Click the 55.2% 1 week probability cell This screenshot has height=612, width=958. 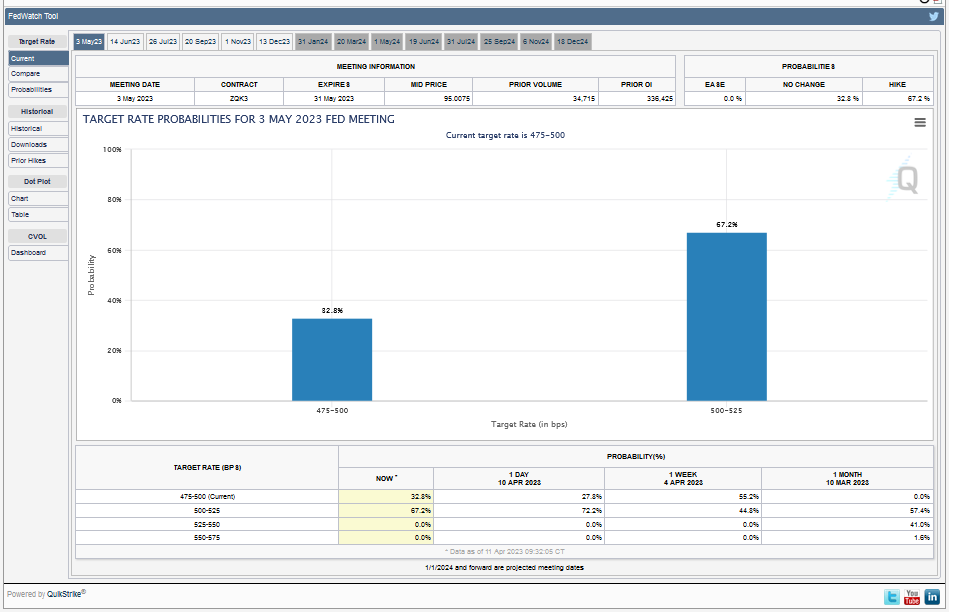(x=683, y=497)
